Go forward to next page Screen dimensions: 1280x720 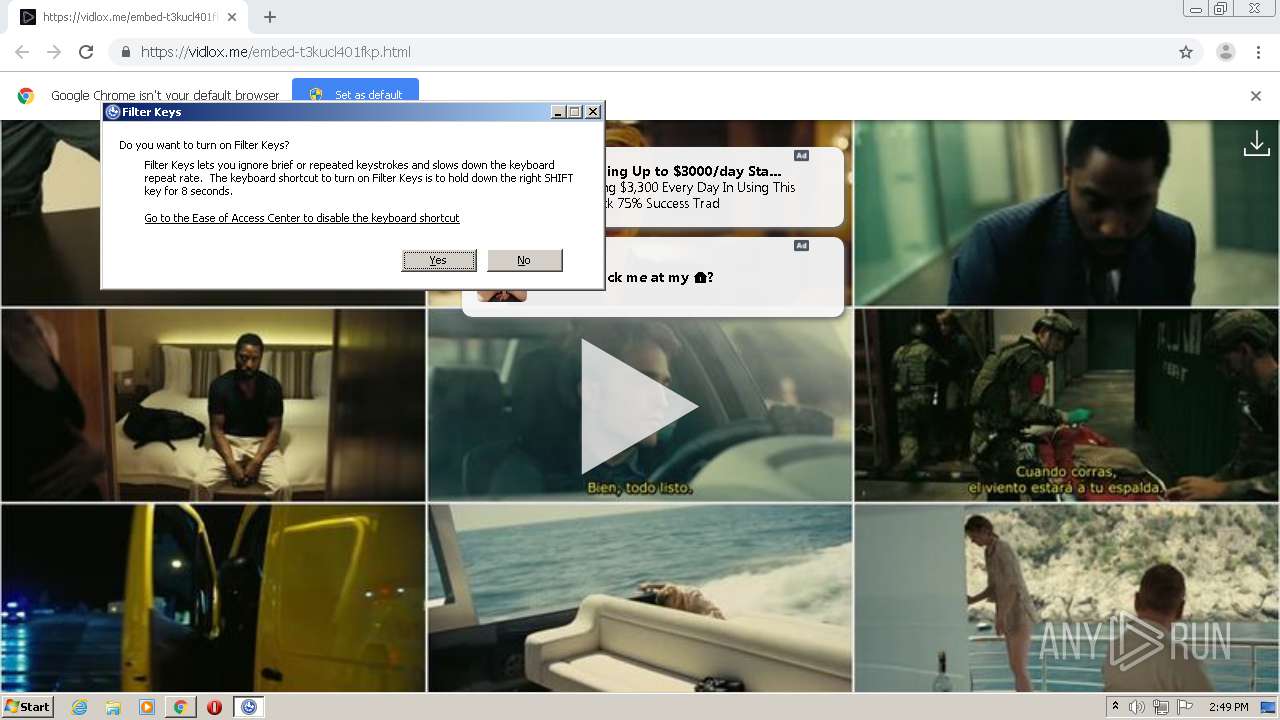click(54, 52)
